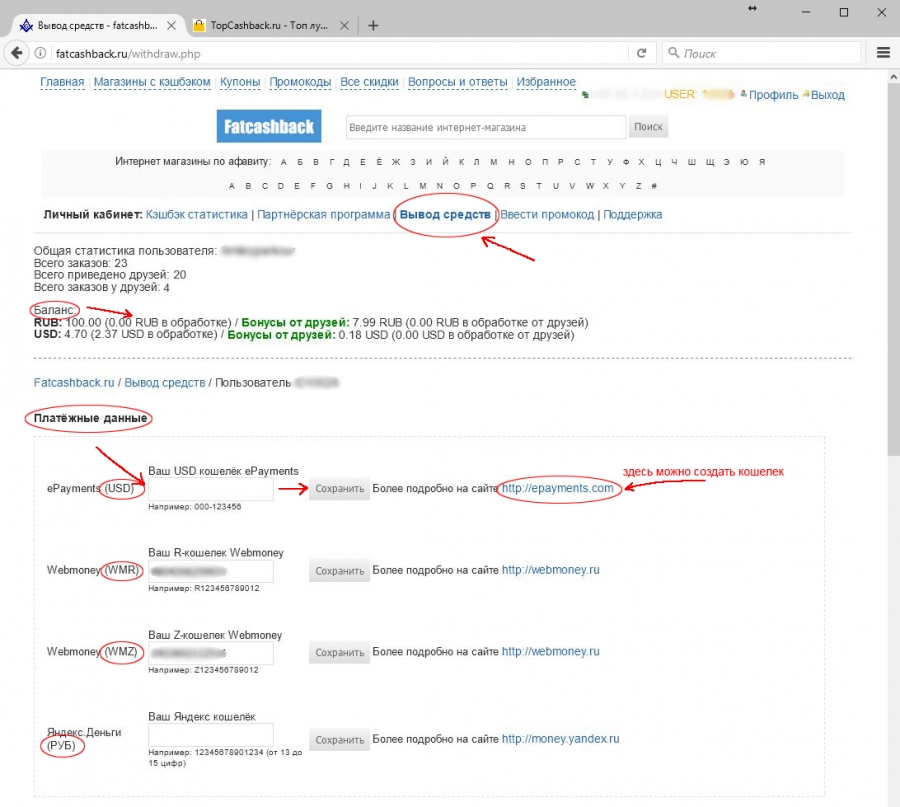
Task: Focus the Webmoney R-кошелек input field
Action: (x=211, y=571)
